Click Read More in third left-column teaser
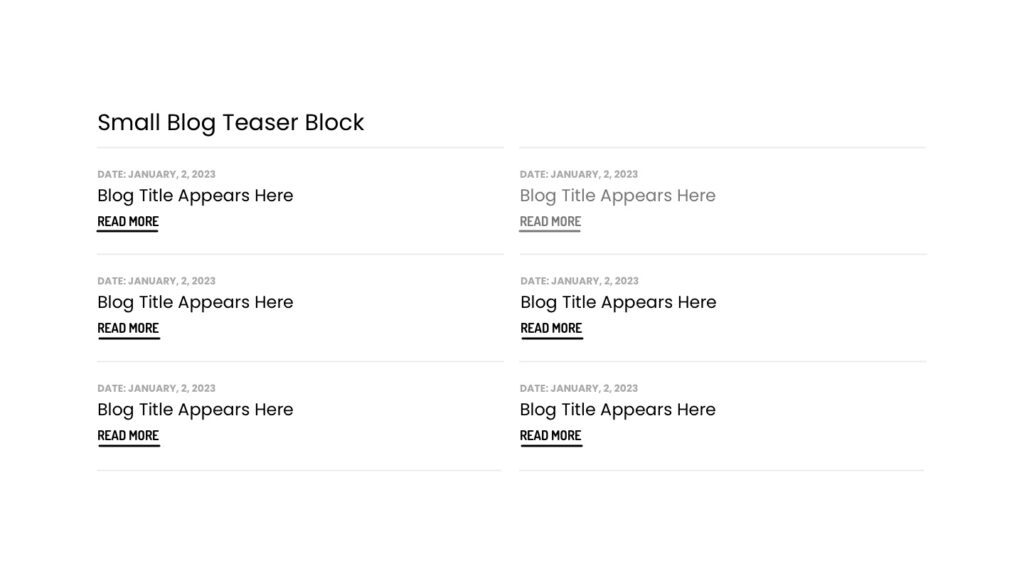This screenshot has width=1024, height=576. [x=128, y=436]
